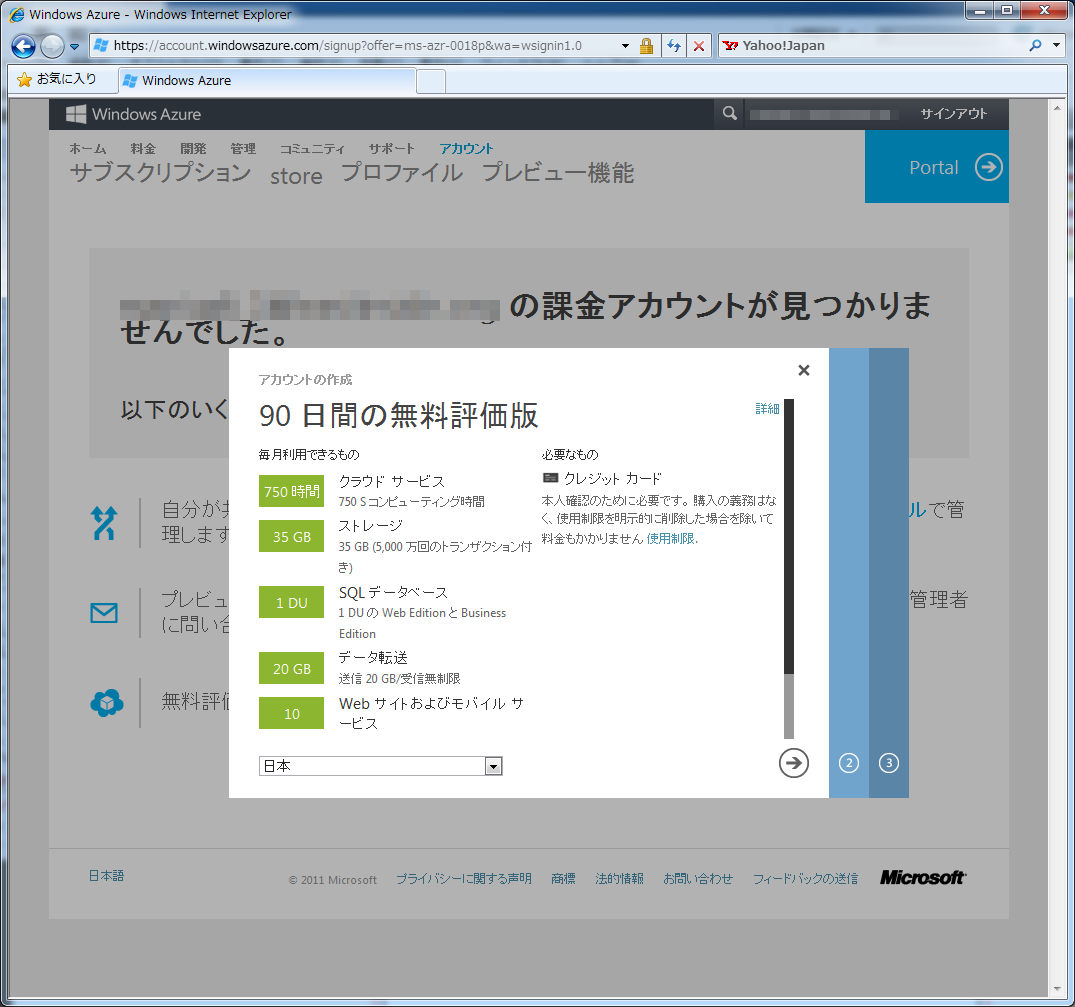
Task: Go to プレビュー機能 section
Action: point(558,172)
